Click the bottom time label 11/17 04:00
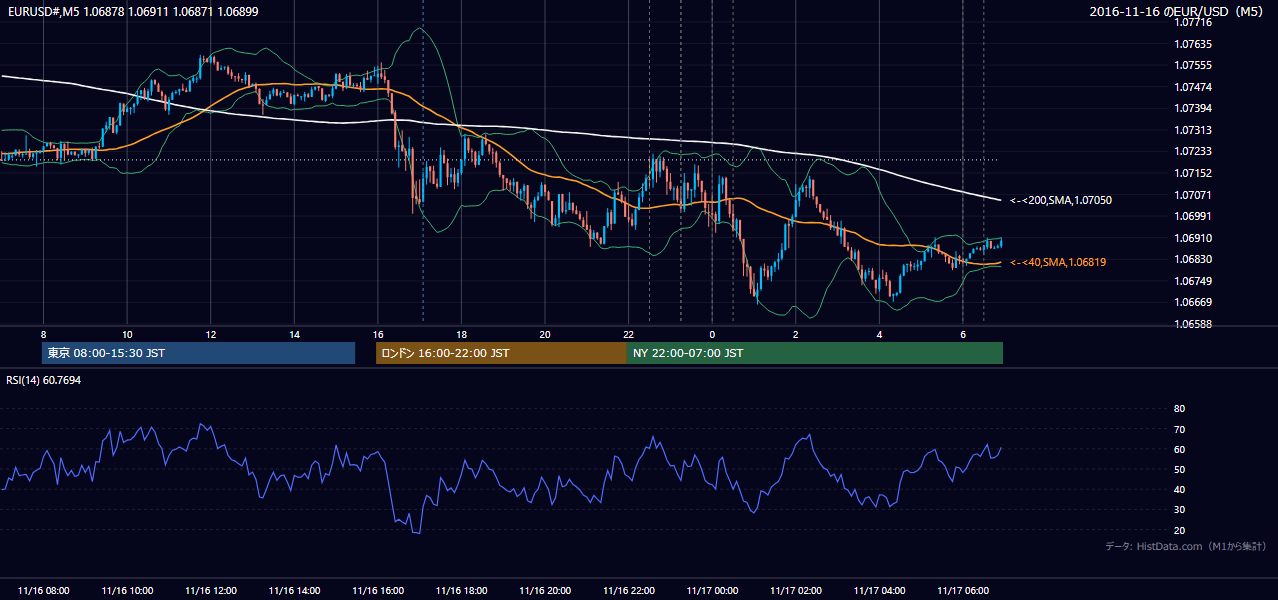The image size is (1278, 600). [879, 591]
